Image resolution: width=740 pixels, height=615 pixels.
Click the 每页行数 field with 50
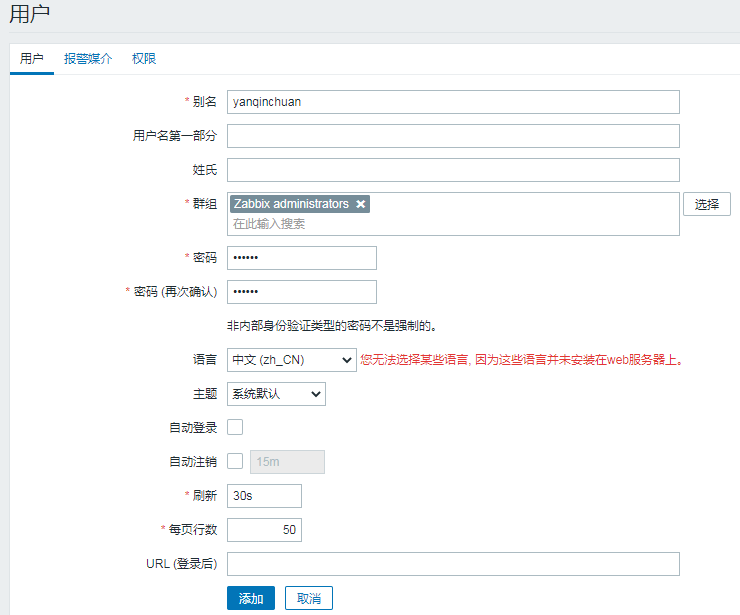pos(264,530)
